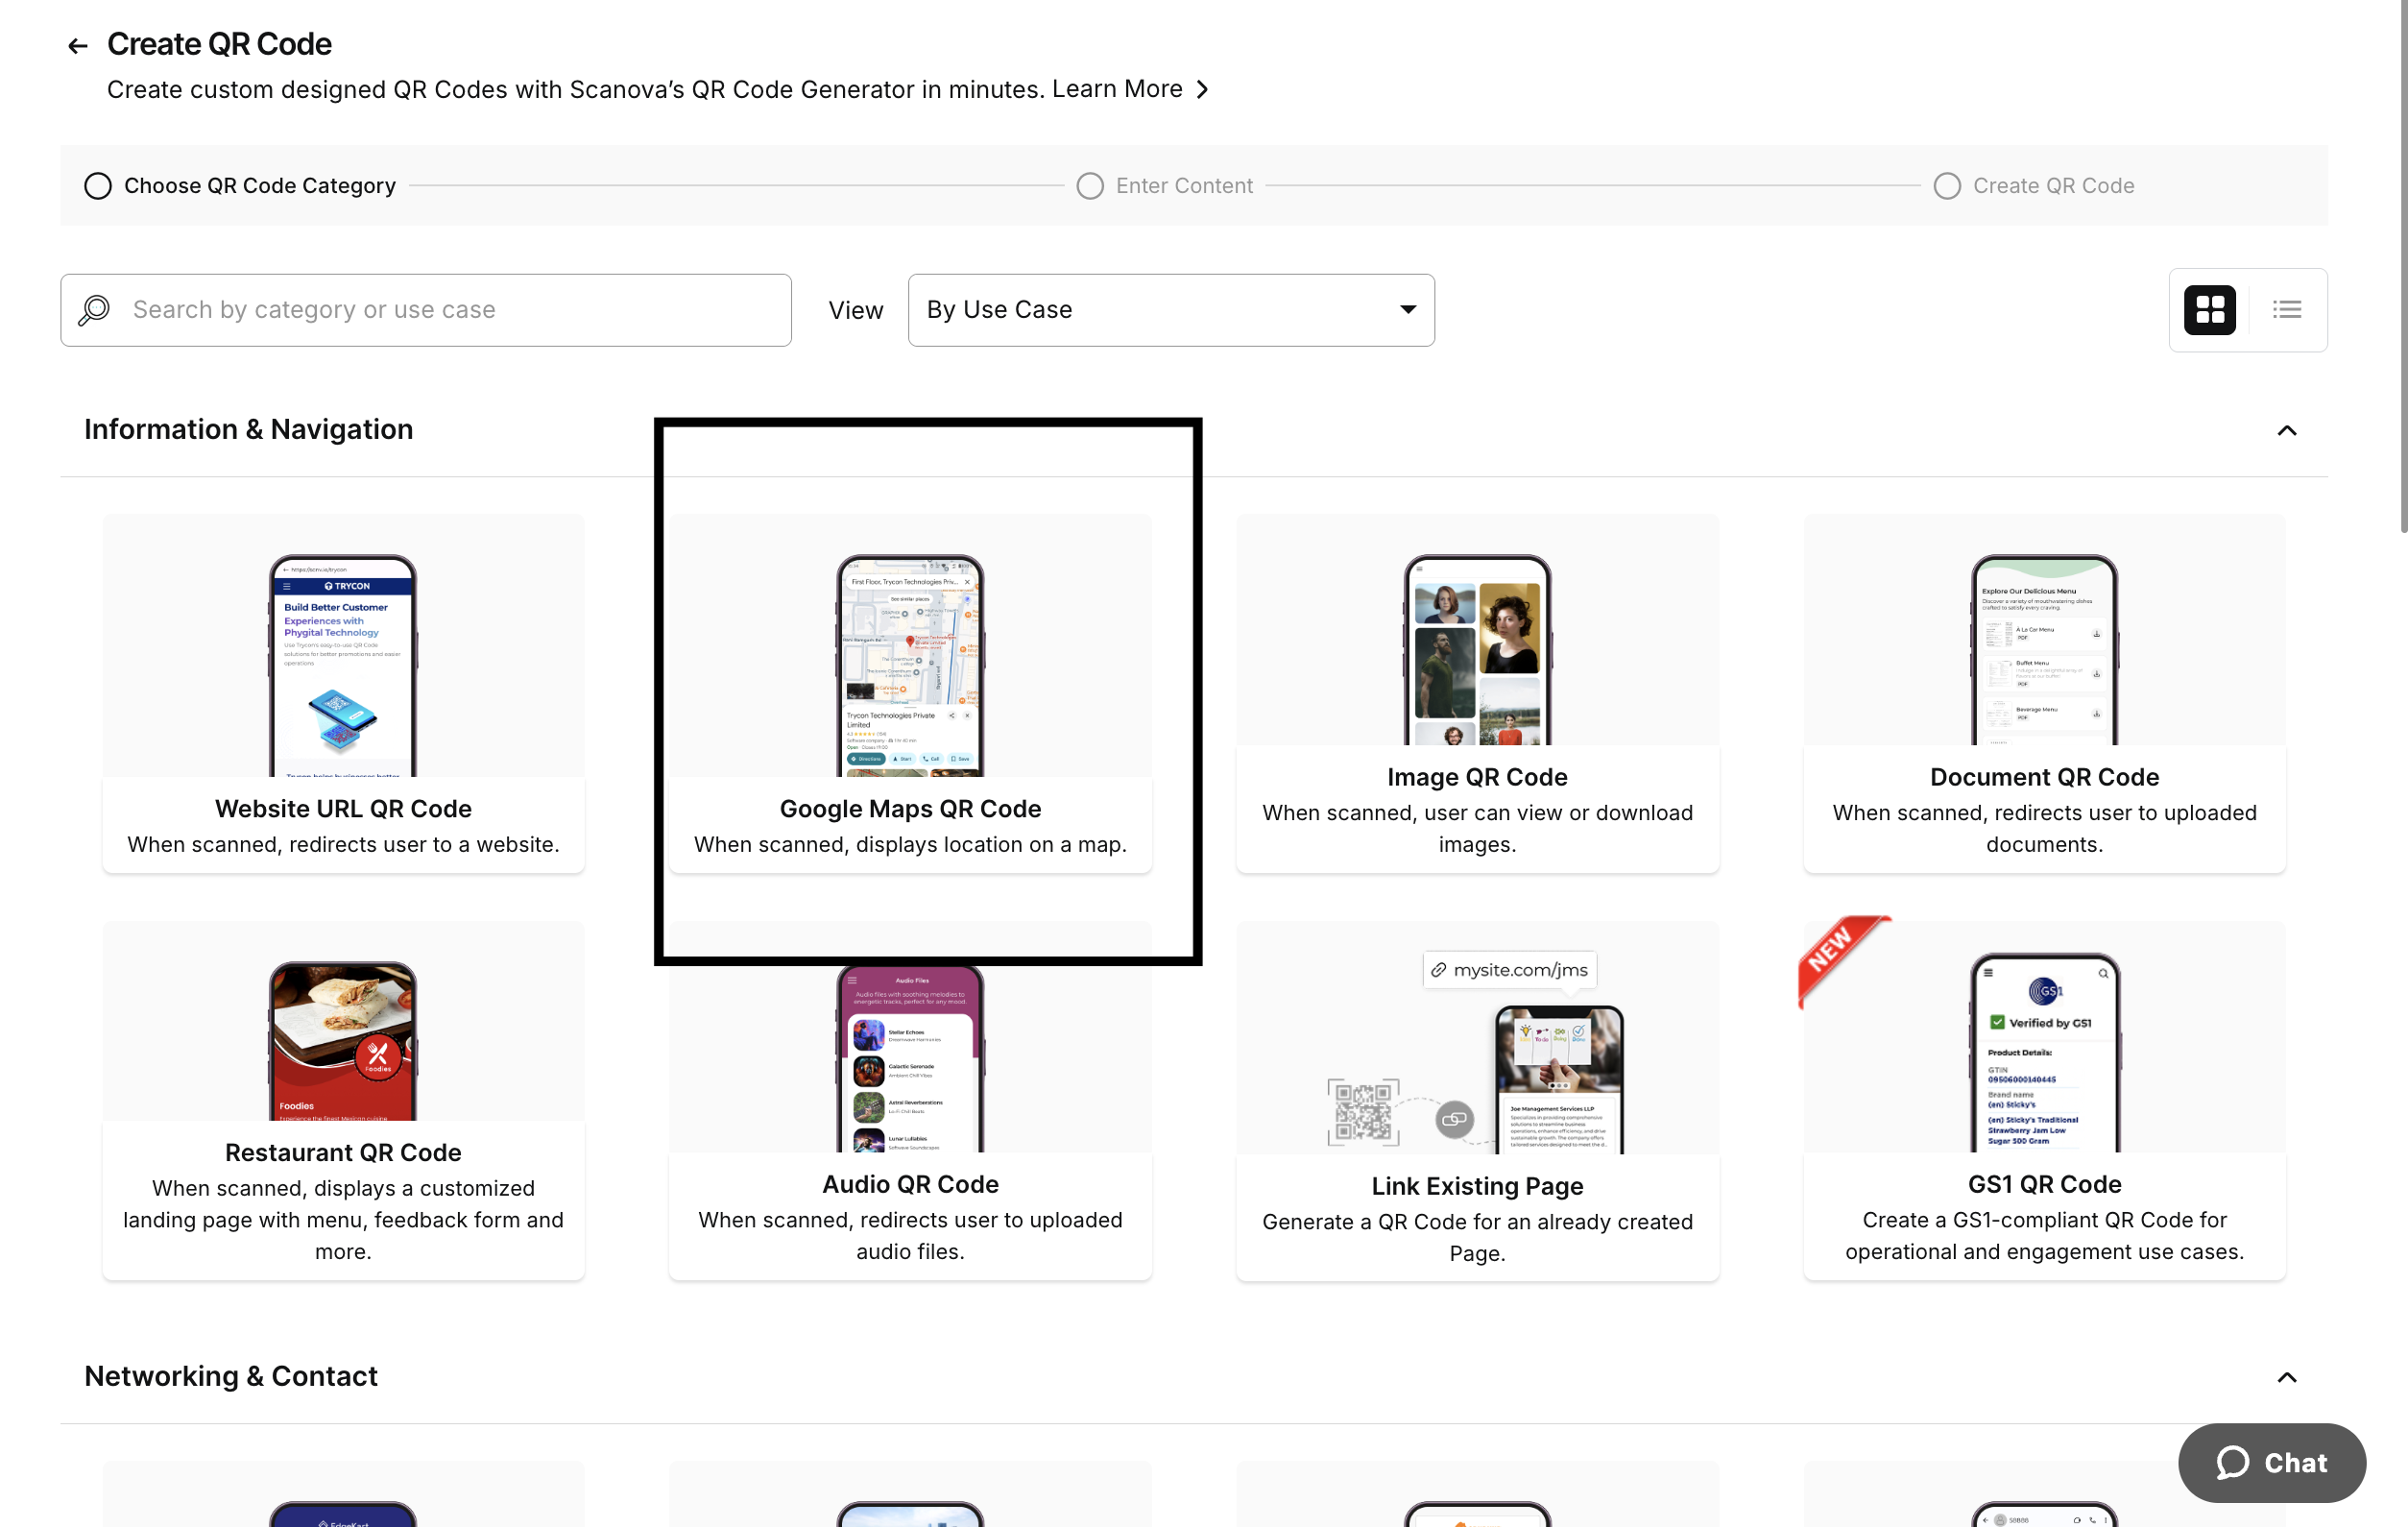Choose the Google Maps QR Code card

click(x=910, y=694)
